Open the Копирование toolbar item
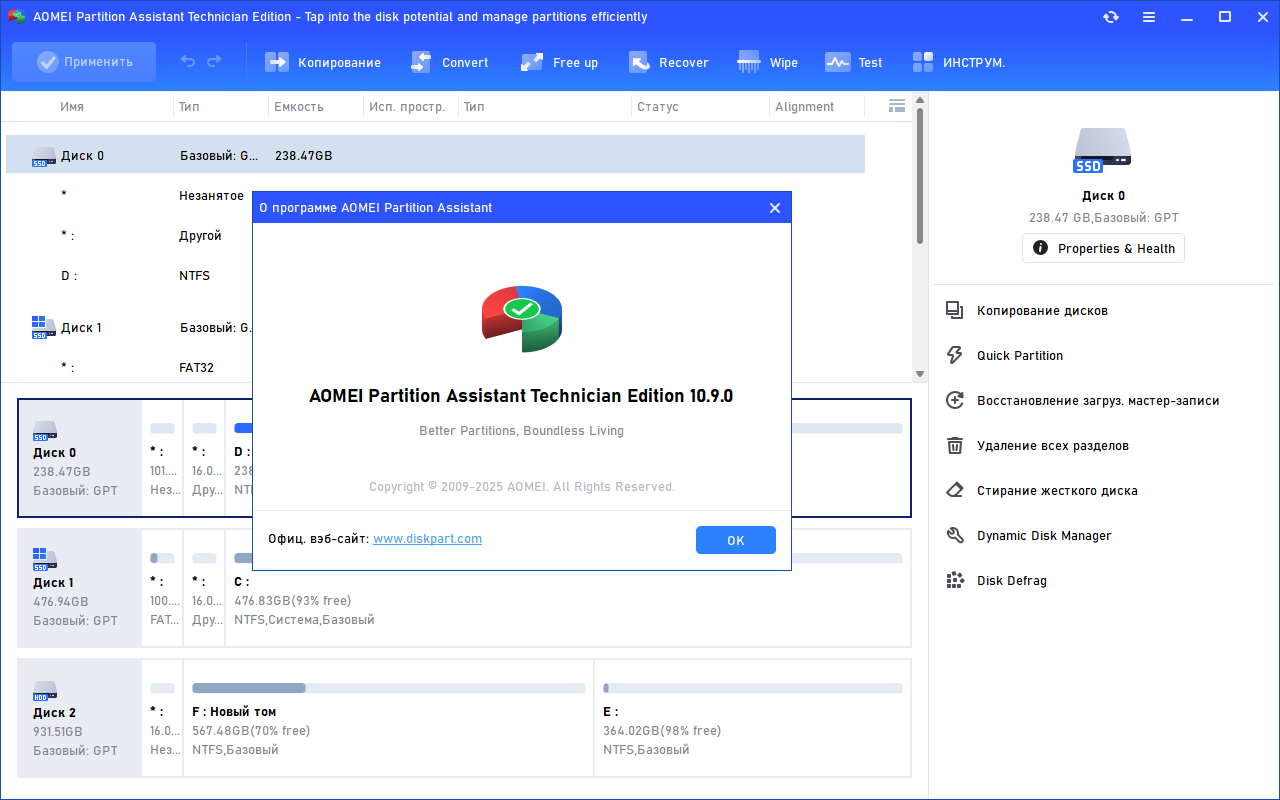The image size is (1280, 800). point(322,62)
